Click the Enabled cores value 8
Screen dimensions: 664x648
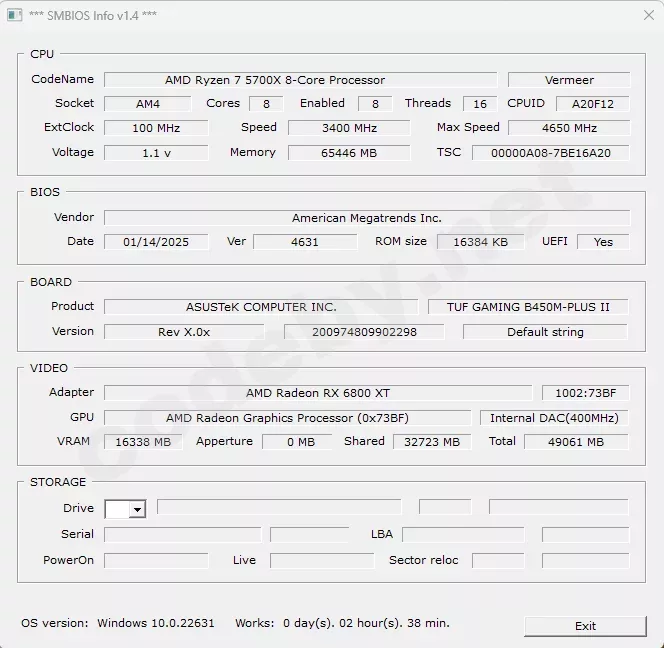click(x=375, y=104)
